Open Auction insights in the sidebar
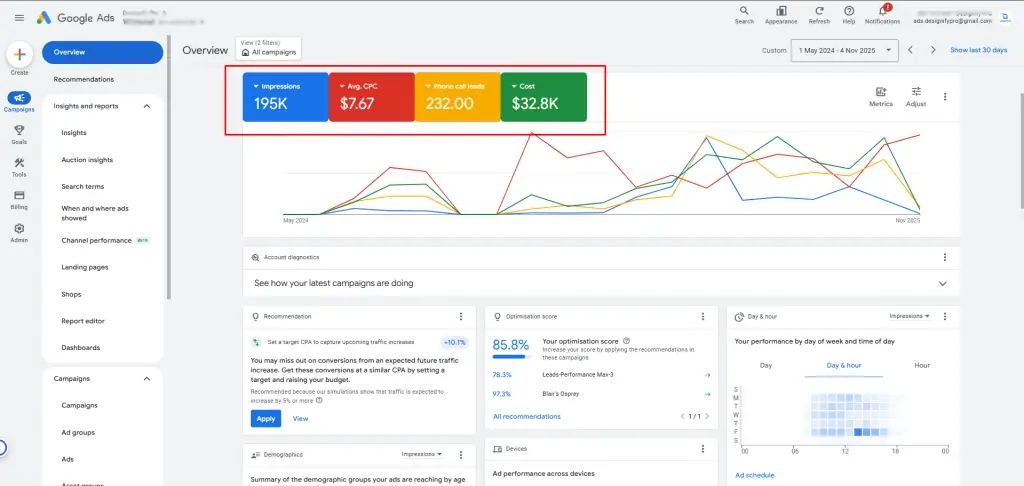 click(87, 159)
